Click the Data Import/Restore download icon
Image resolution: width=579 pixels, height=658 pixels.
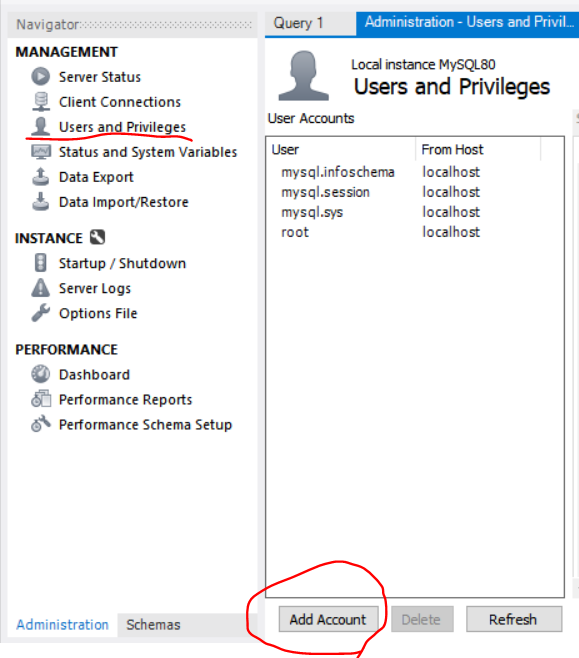tap(41, 201)
